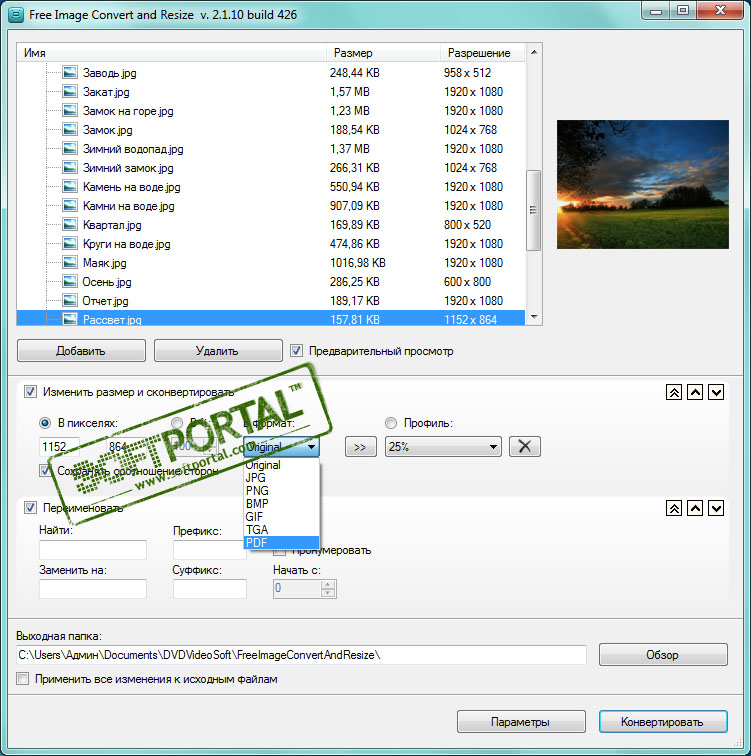
Task: Click the >> apply profile button
Action: click(360, 446)
